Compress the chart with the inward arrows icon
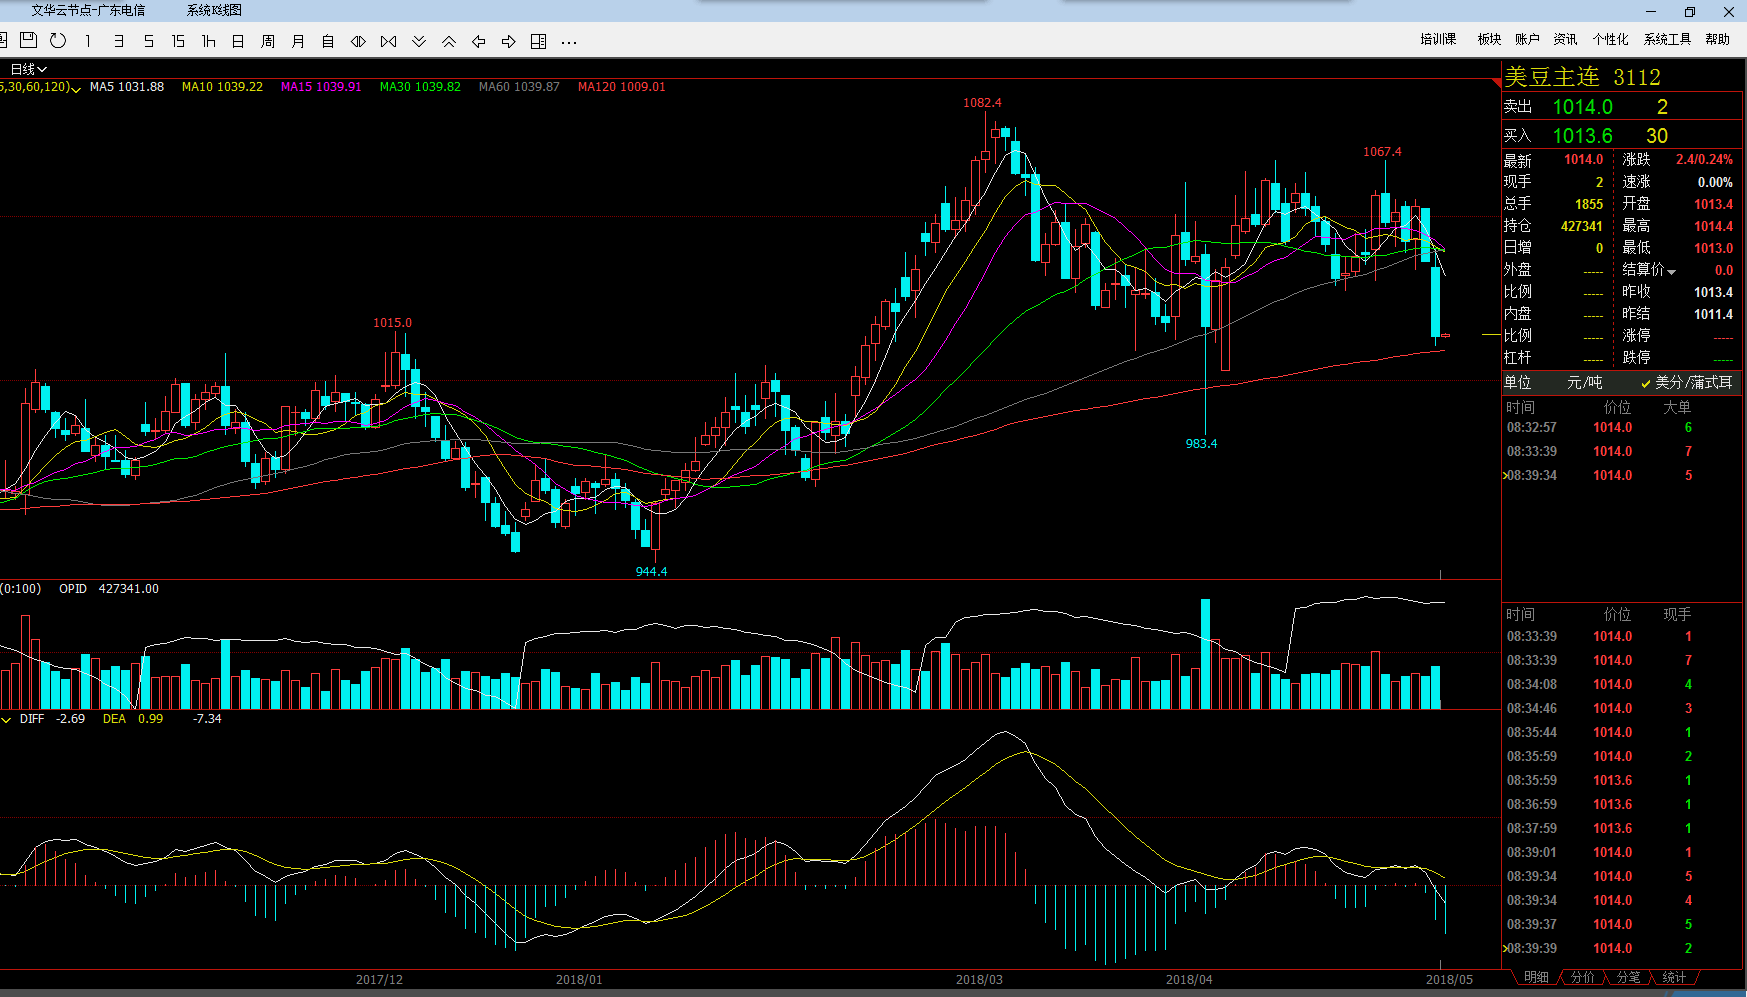1747x997 pixels. coord(358,41)
